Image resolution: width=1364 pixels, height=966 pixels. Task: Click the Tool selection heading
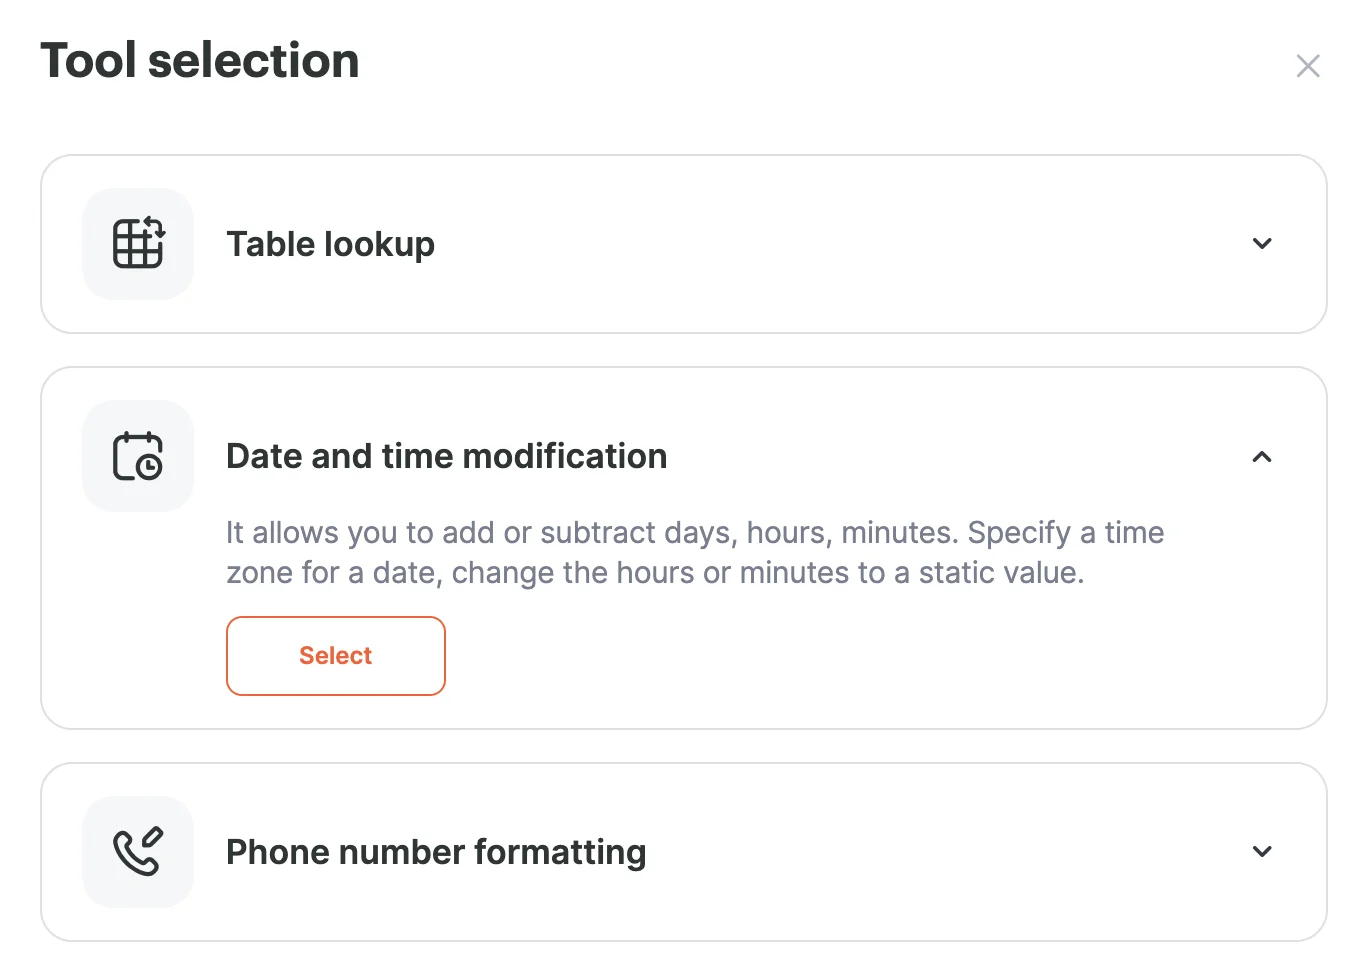point(199,61)
